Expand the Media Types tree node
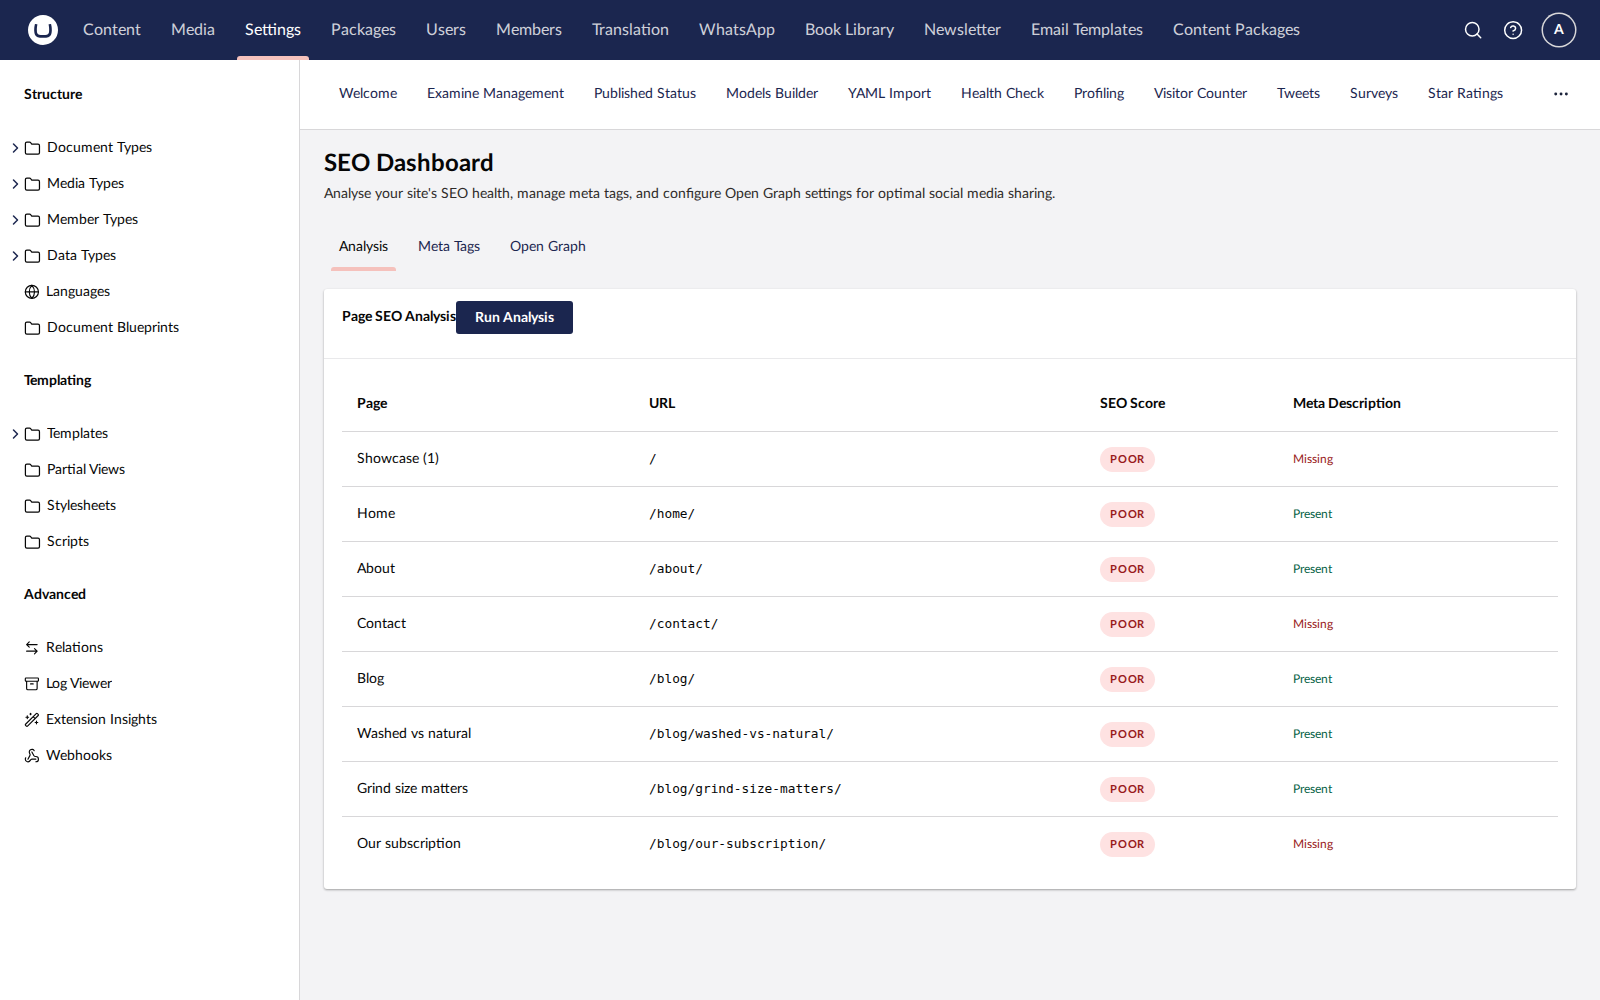The image size is (1600, 1000). [15, 184]
